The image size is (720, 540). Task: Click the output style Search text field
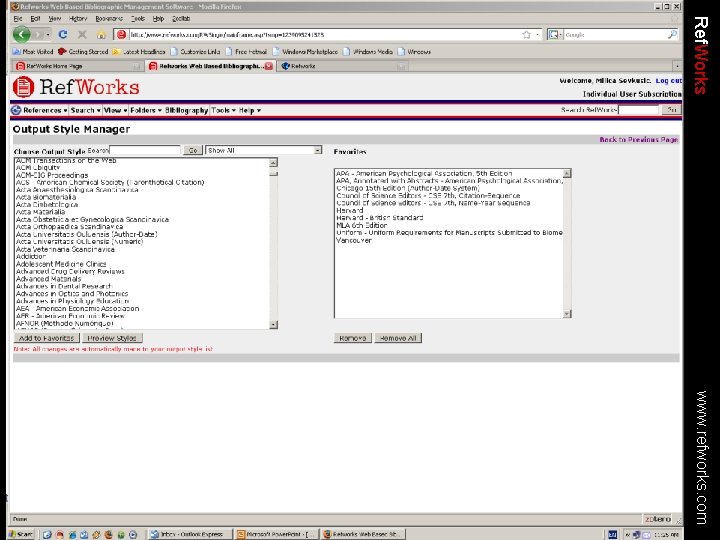[x=145, y=150]
